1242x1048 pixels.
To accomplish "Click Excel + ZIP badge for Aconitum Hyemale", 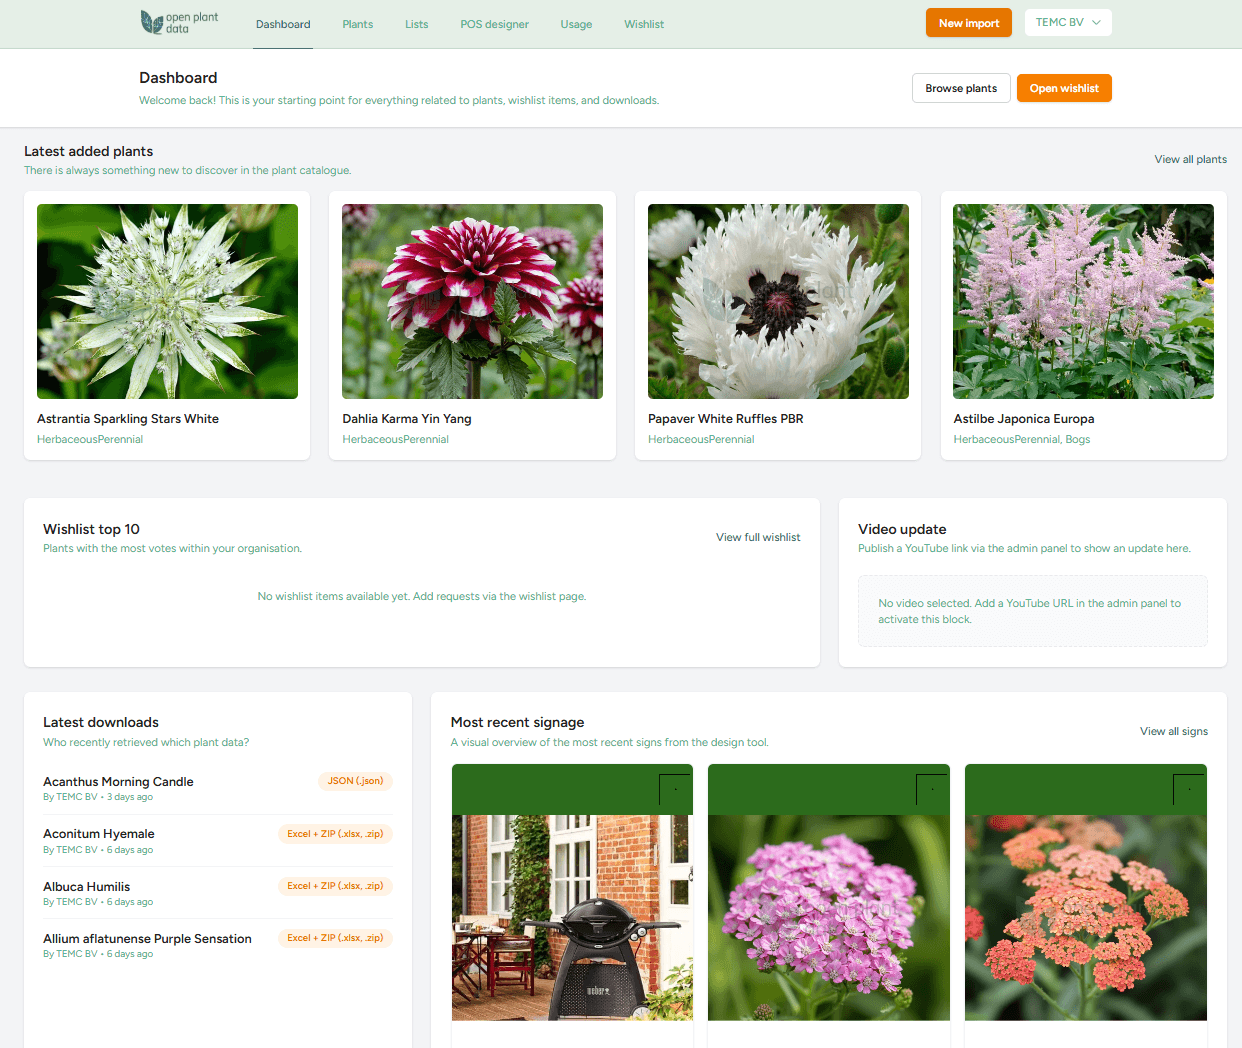I will tap(335, 834).
